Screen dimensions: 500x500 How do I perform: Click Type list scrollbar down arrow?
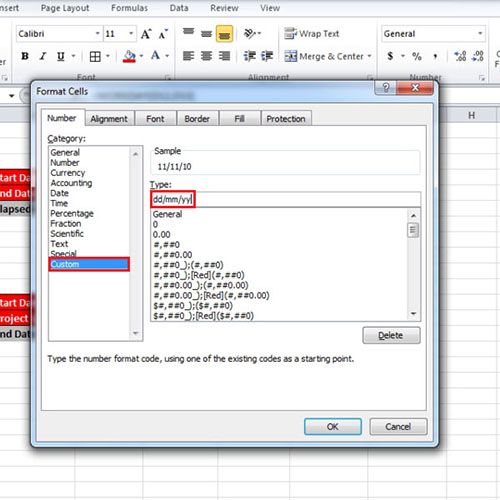(413, 313)
